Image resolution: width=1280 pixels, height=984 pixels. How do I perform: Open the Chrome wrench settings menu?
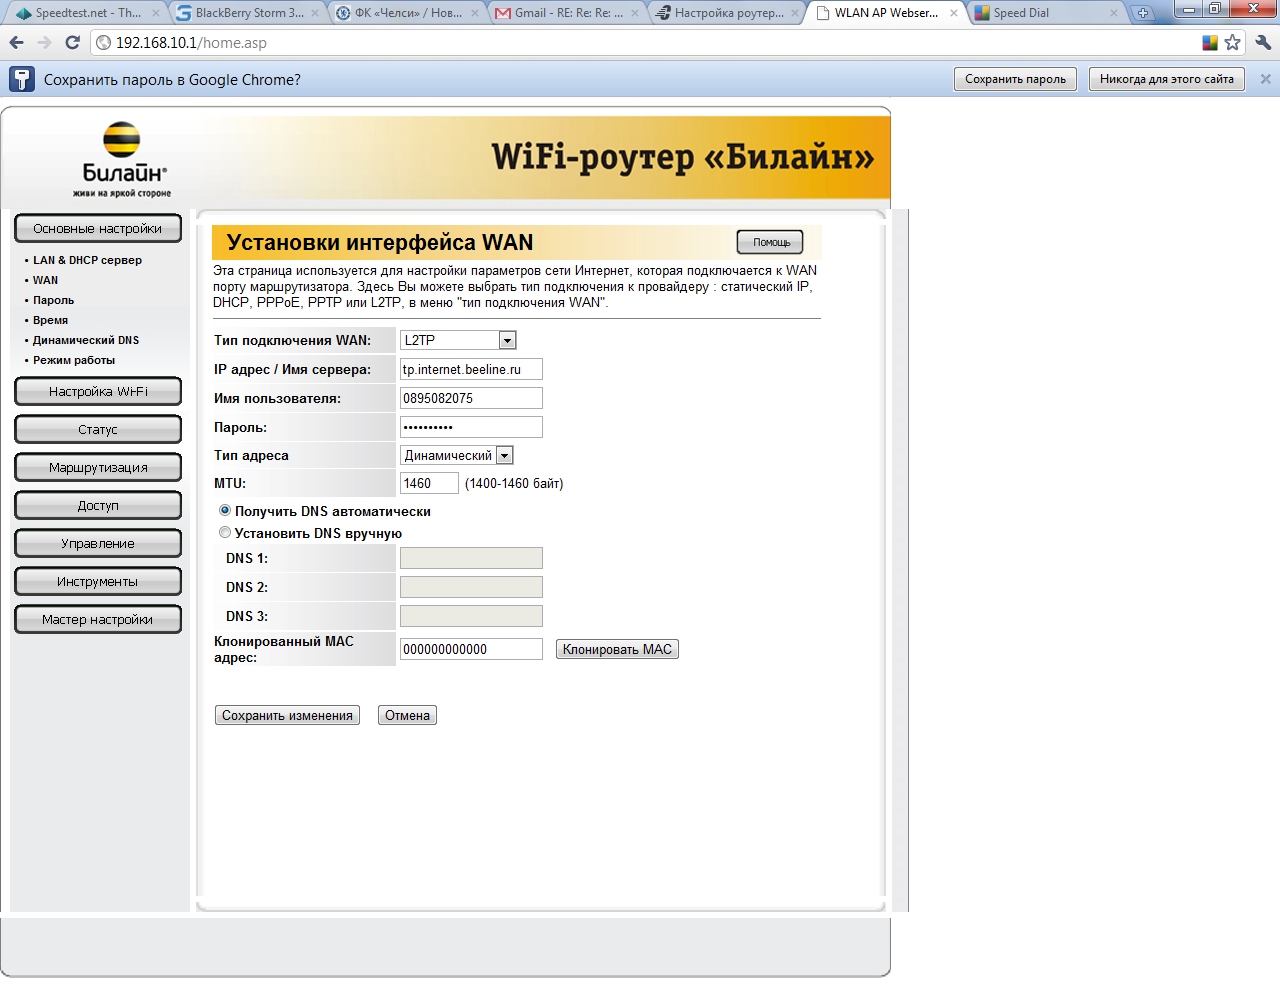[1263, 43]
